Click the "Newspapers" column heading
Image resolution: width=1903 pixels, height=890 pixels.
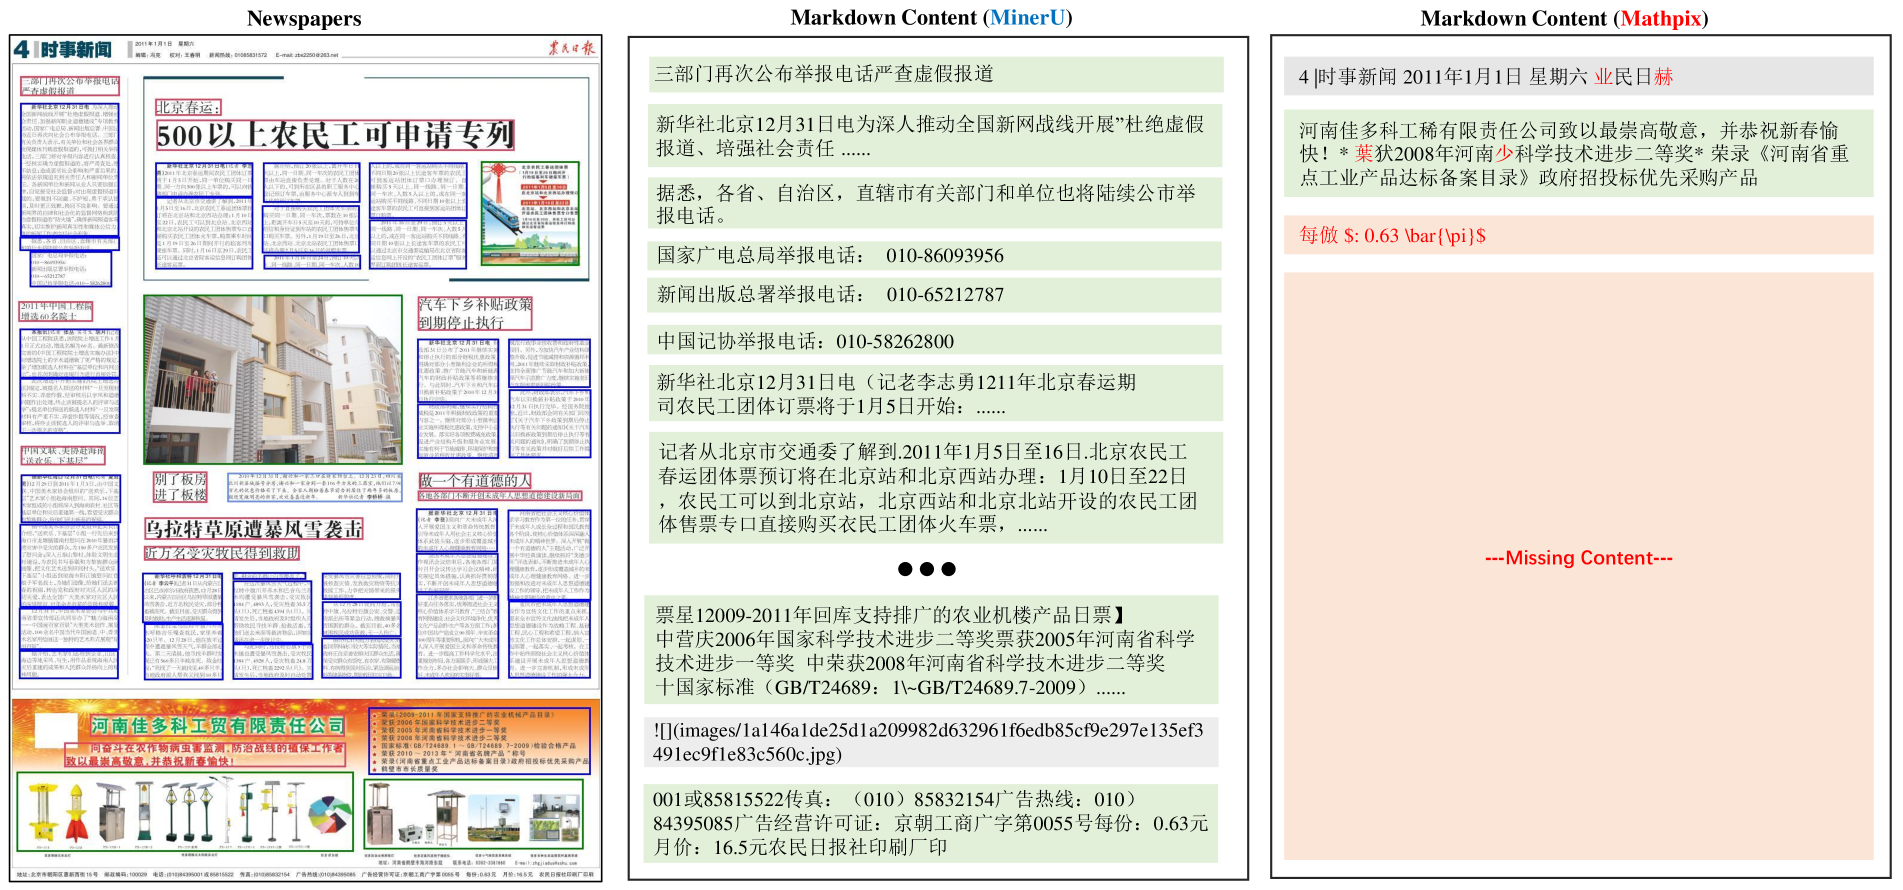tap(304, 18)
